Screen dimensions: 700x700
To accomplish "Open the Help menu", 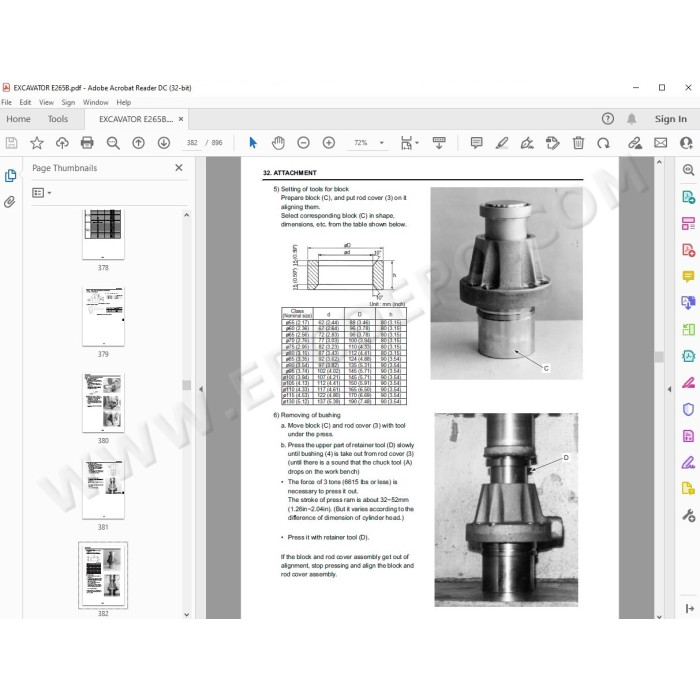I will [x=124, y=102].
